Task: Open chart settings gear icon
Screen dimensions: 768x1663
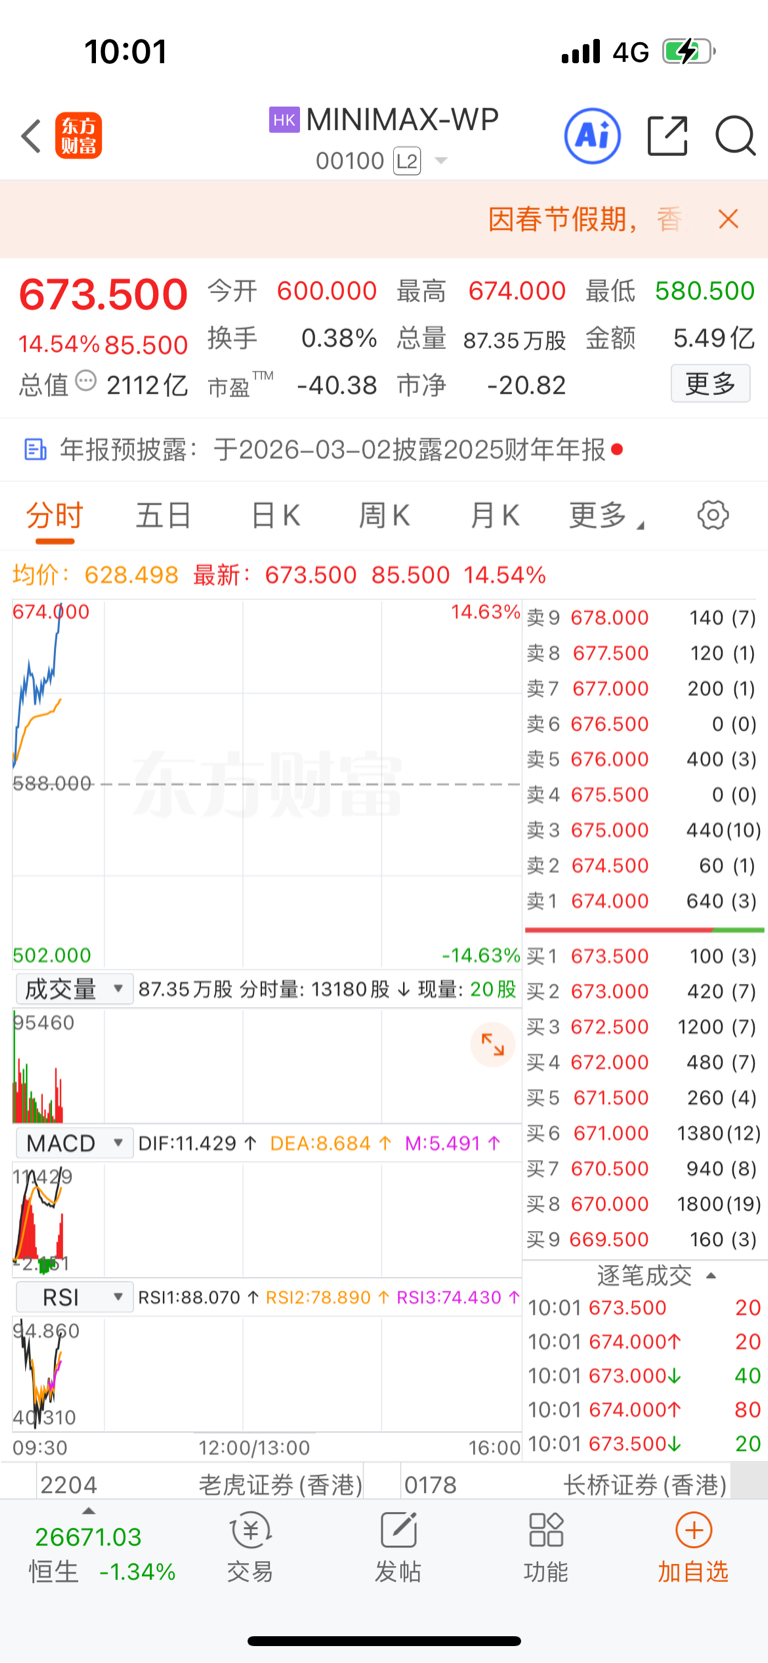Action: click(x=713, y=516)
